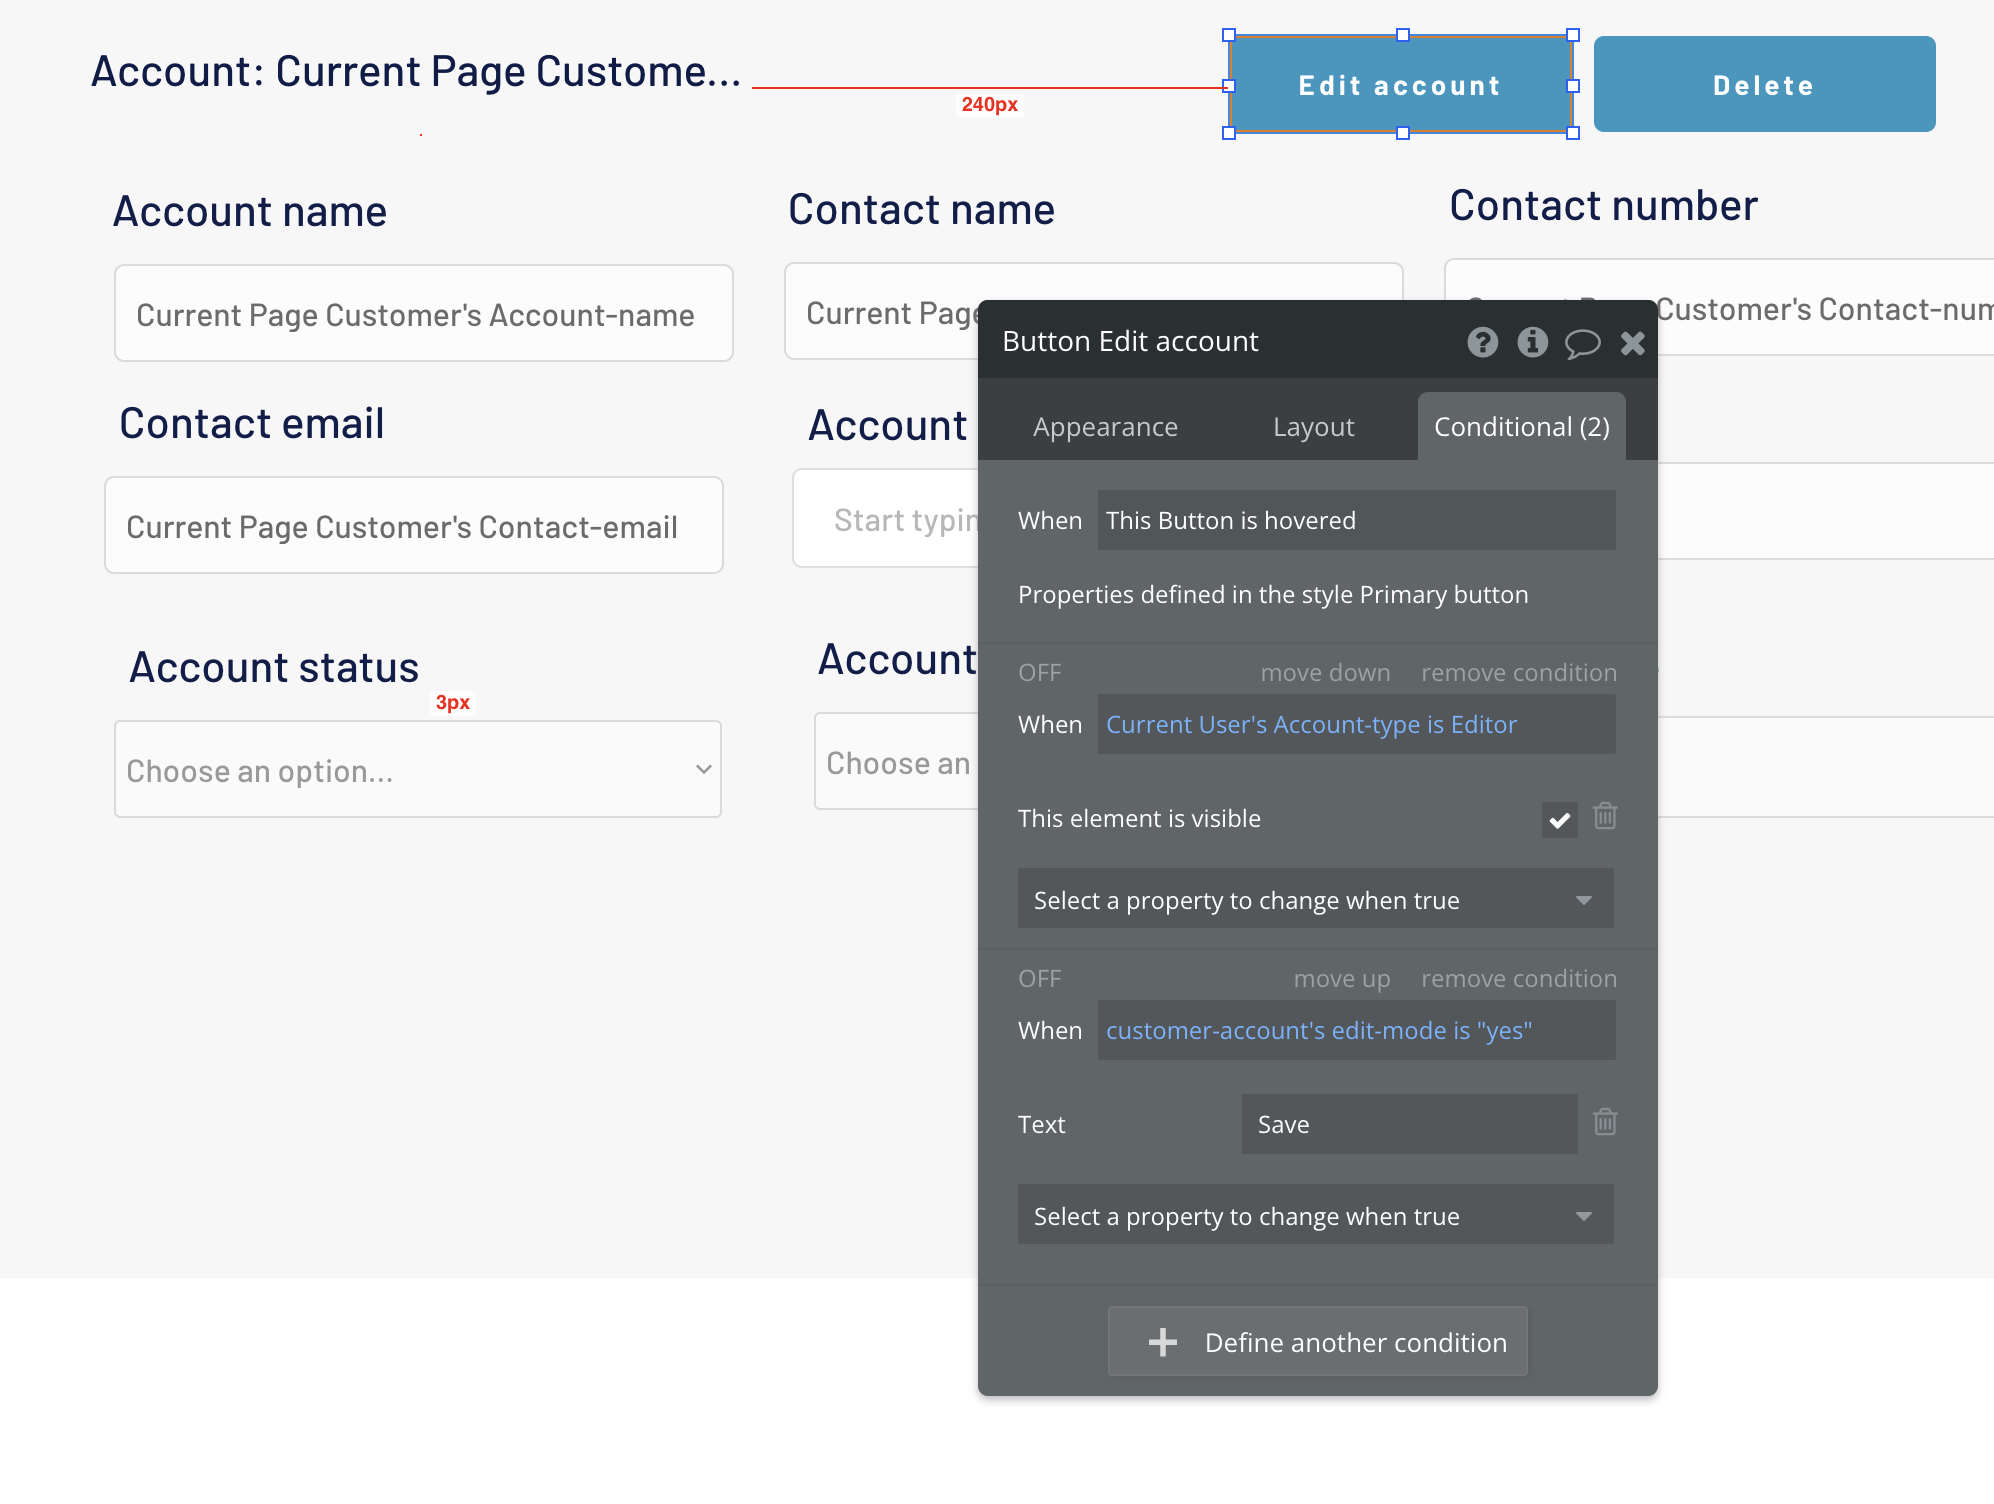Click 'move down' link on first condition
Image resolution: width=1994 pixels, height=1504 pixels.
[x=1325, y=673]
